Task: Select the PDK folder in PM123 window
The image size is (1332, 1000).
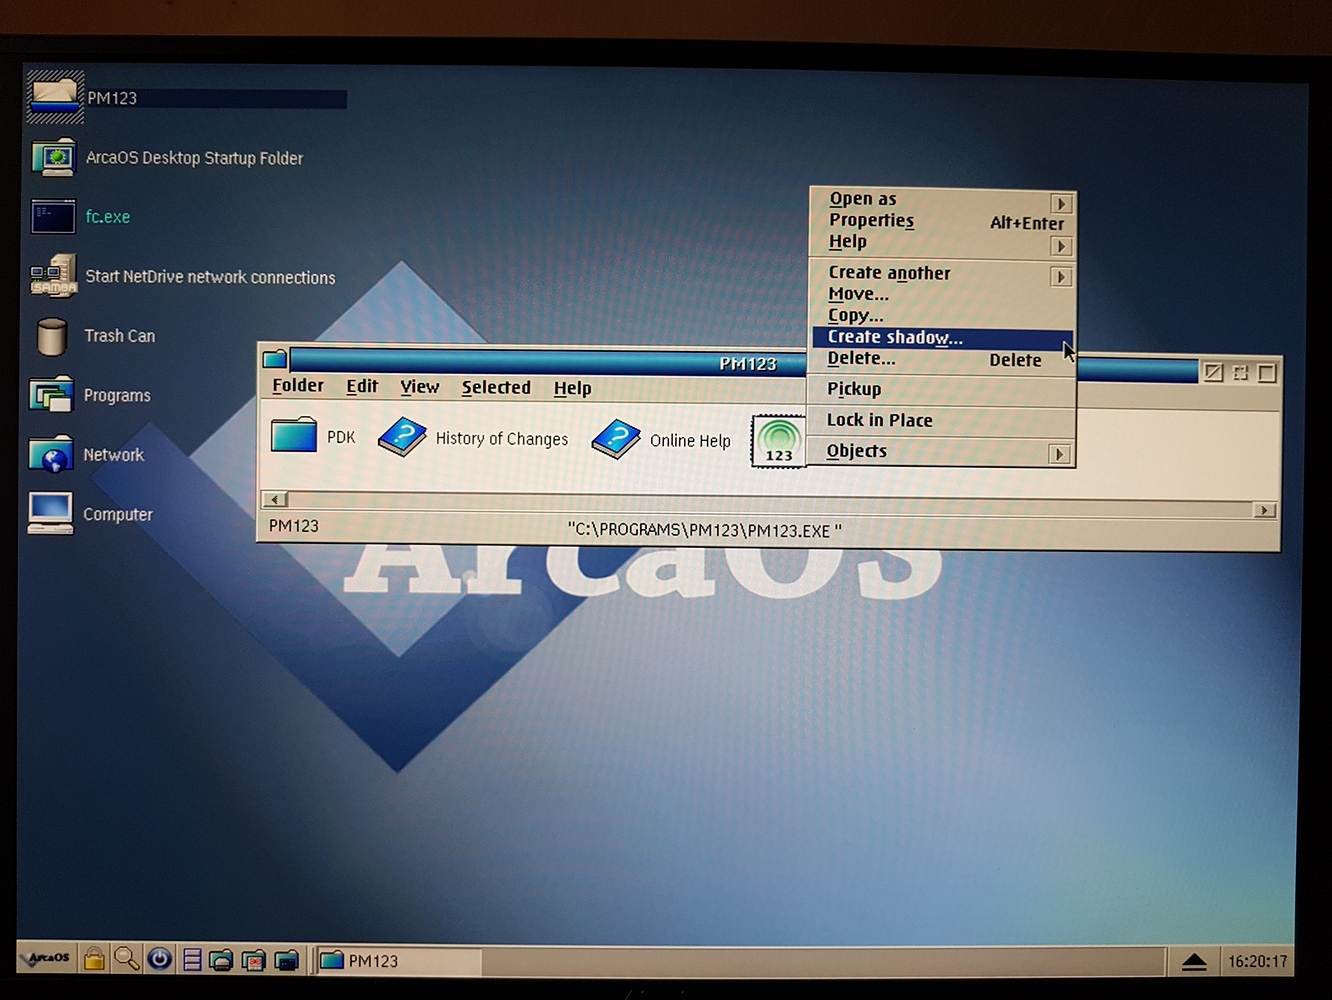Action: (294, 436)
